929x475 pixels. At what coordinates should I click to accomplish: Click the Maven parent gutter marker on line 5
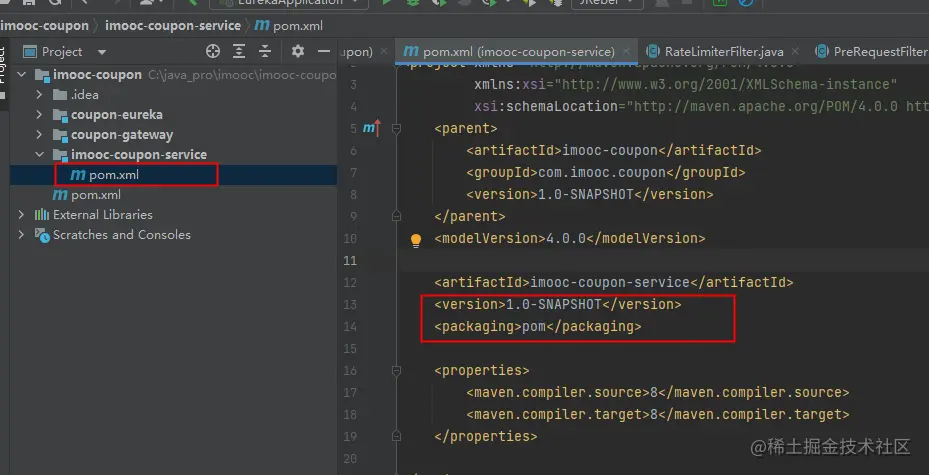click(x=371, y=128)
